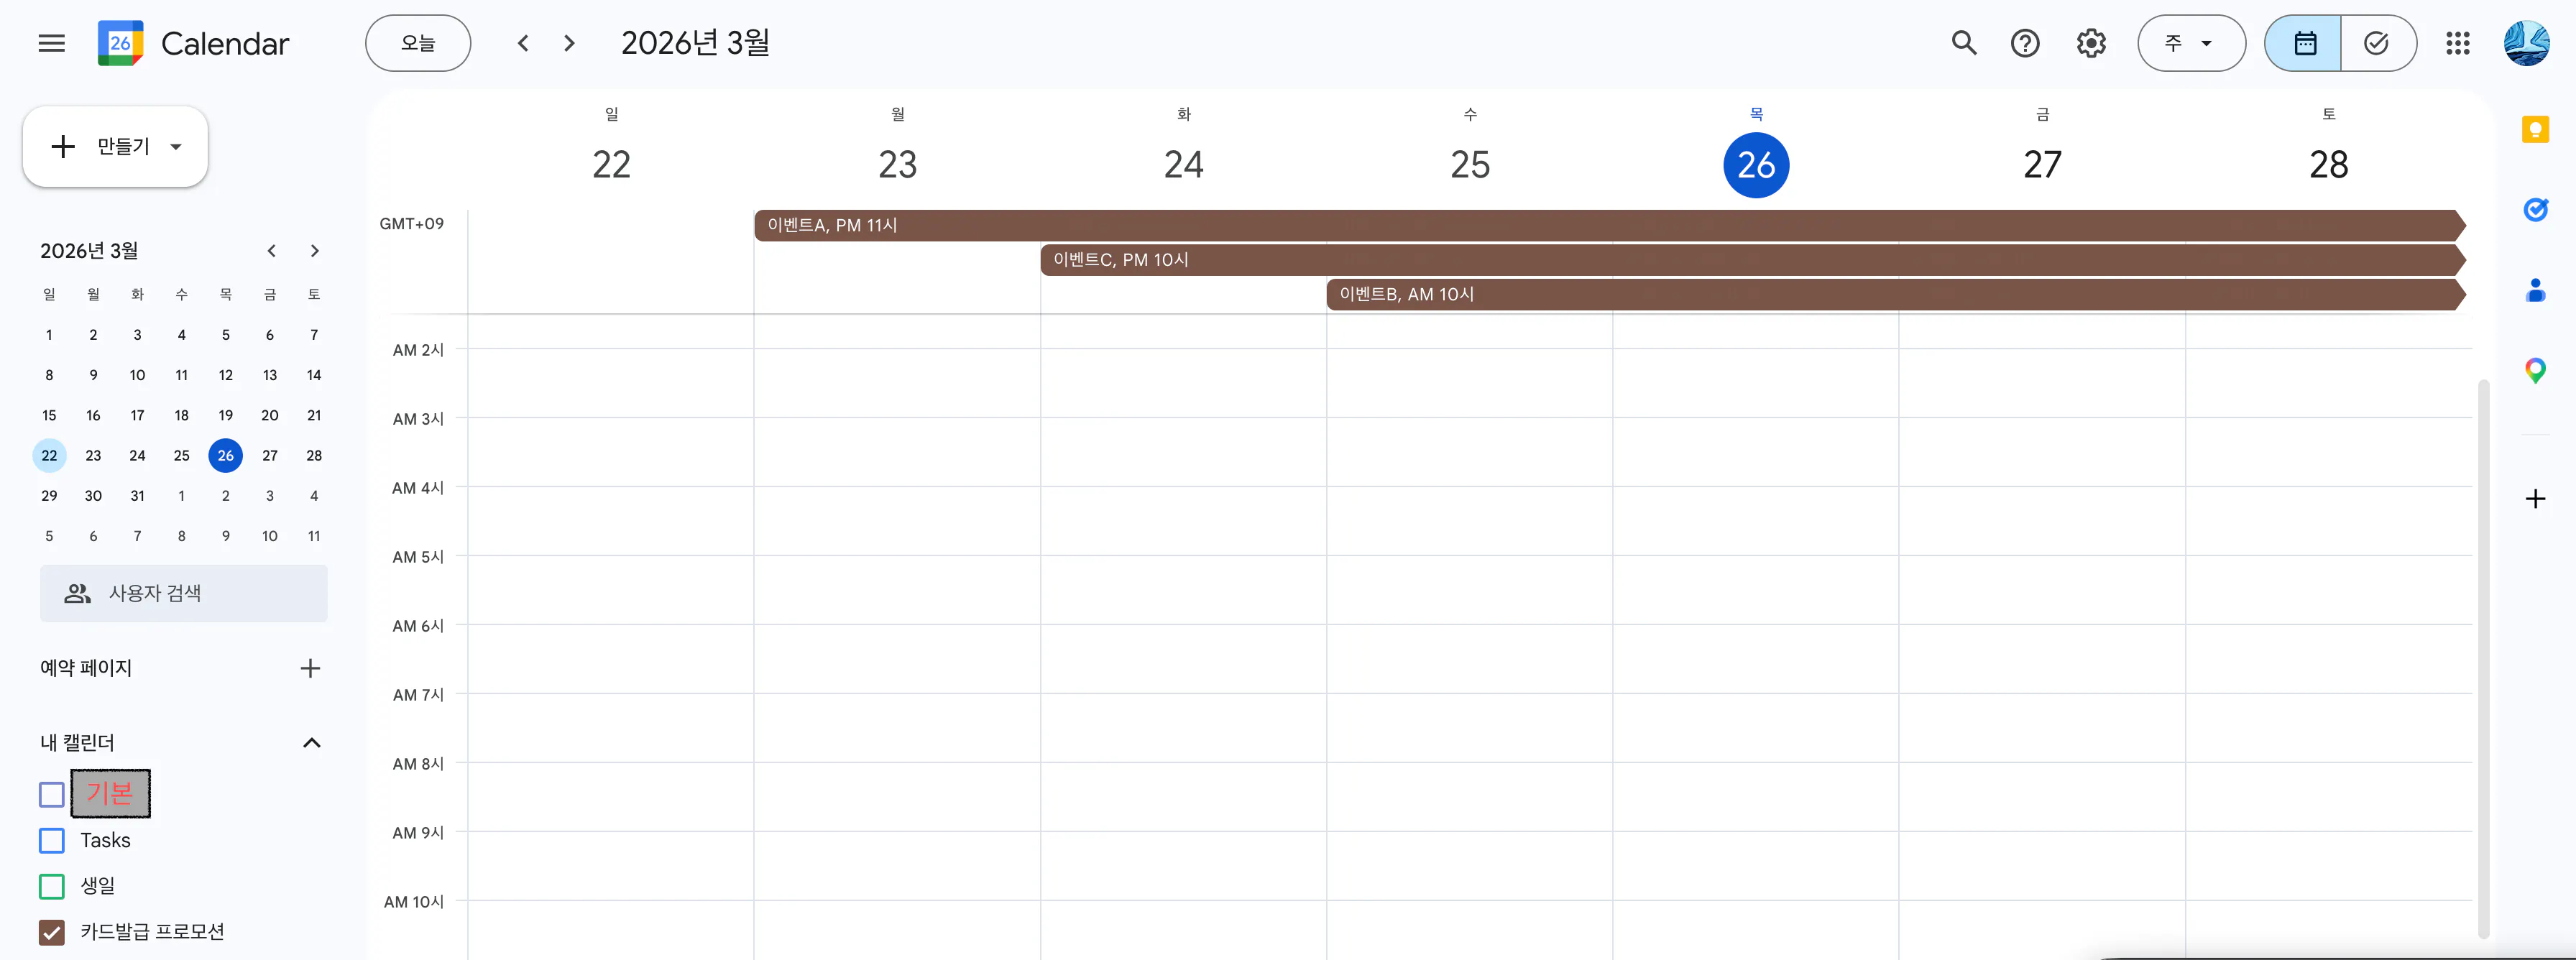Open Google Maps in side panel
Image resolution: width=2576 pixels, height=960 pixels.
click(x=2535, y=371)
